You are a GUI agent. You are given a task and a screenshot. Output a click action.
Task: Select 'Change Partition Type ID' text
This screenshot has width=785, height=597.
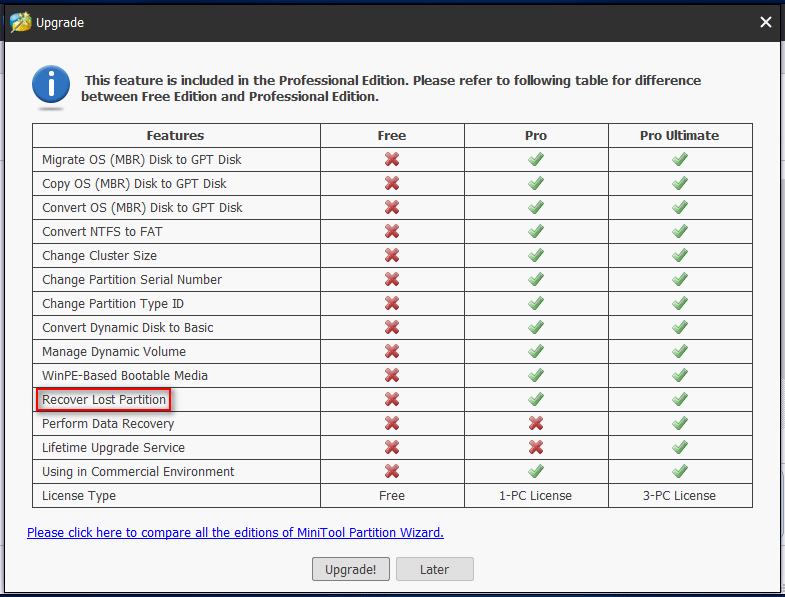[113, 304]
